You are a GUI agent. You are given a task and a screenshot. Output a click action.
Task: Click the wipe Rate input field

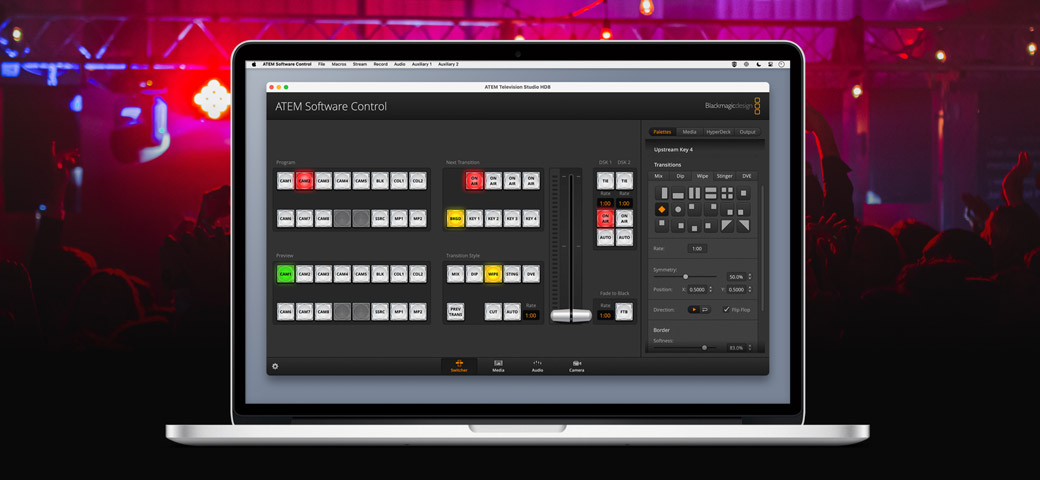[697, 249]
